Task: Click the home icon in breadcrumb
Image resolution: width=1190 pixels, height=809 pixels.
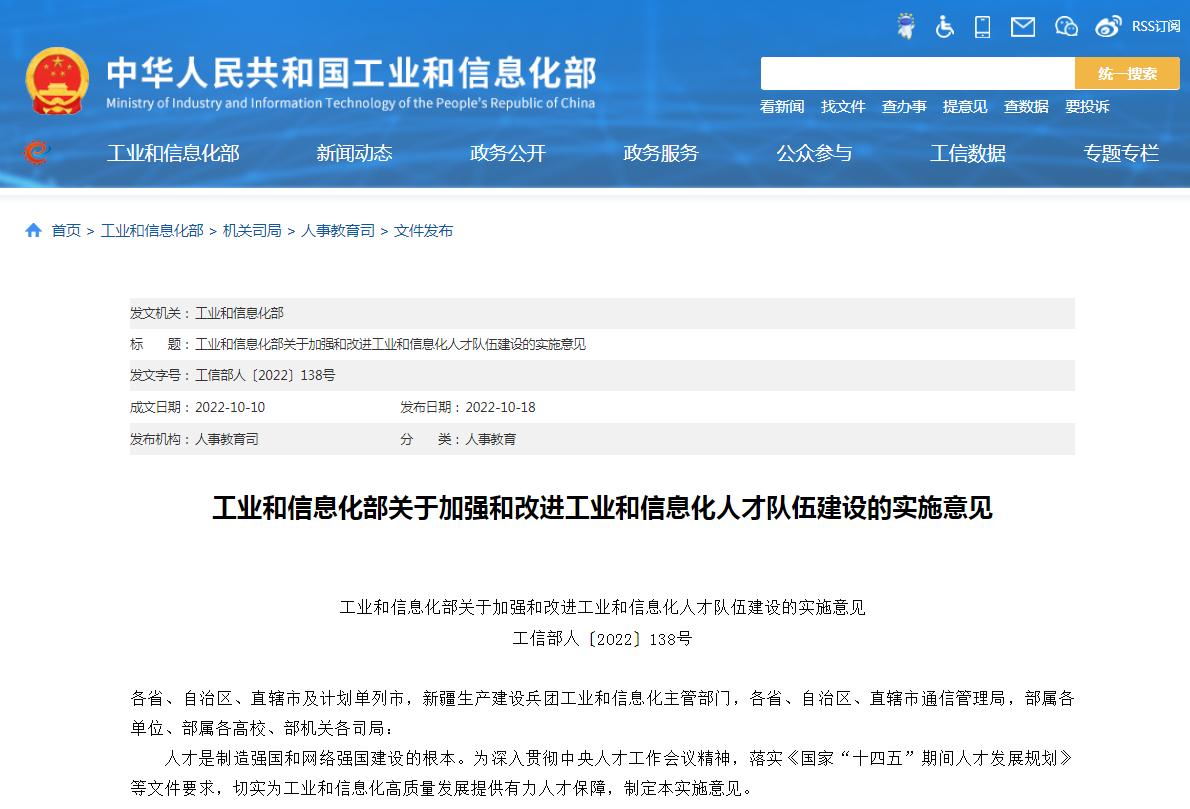Action: click(33, 230)
